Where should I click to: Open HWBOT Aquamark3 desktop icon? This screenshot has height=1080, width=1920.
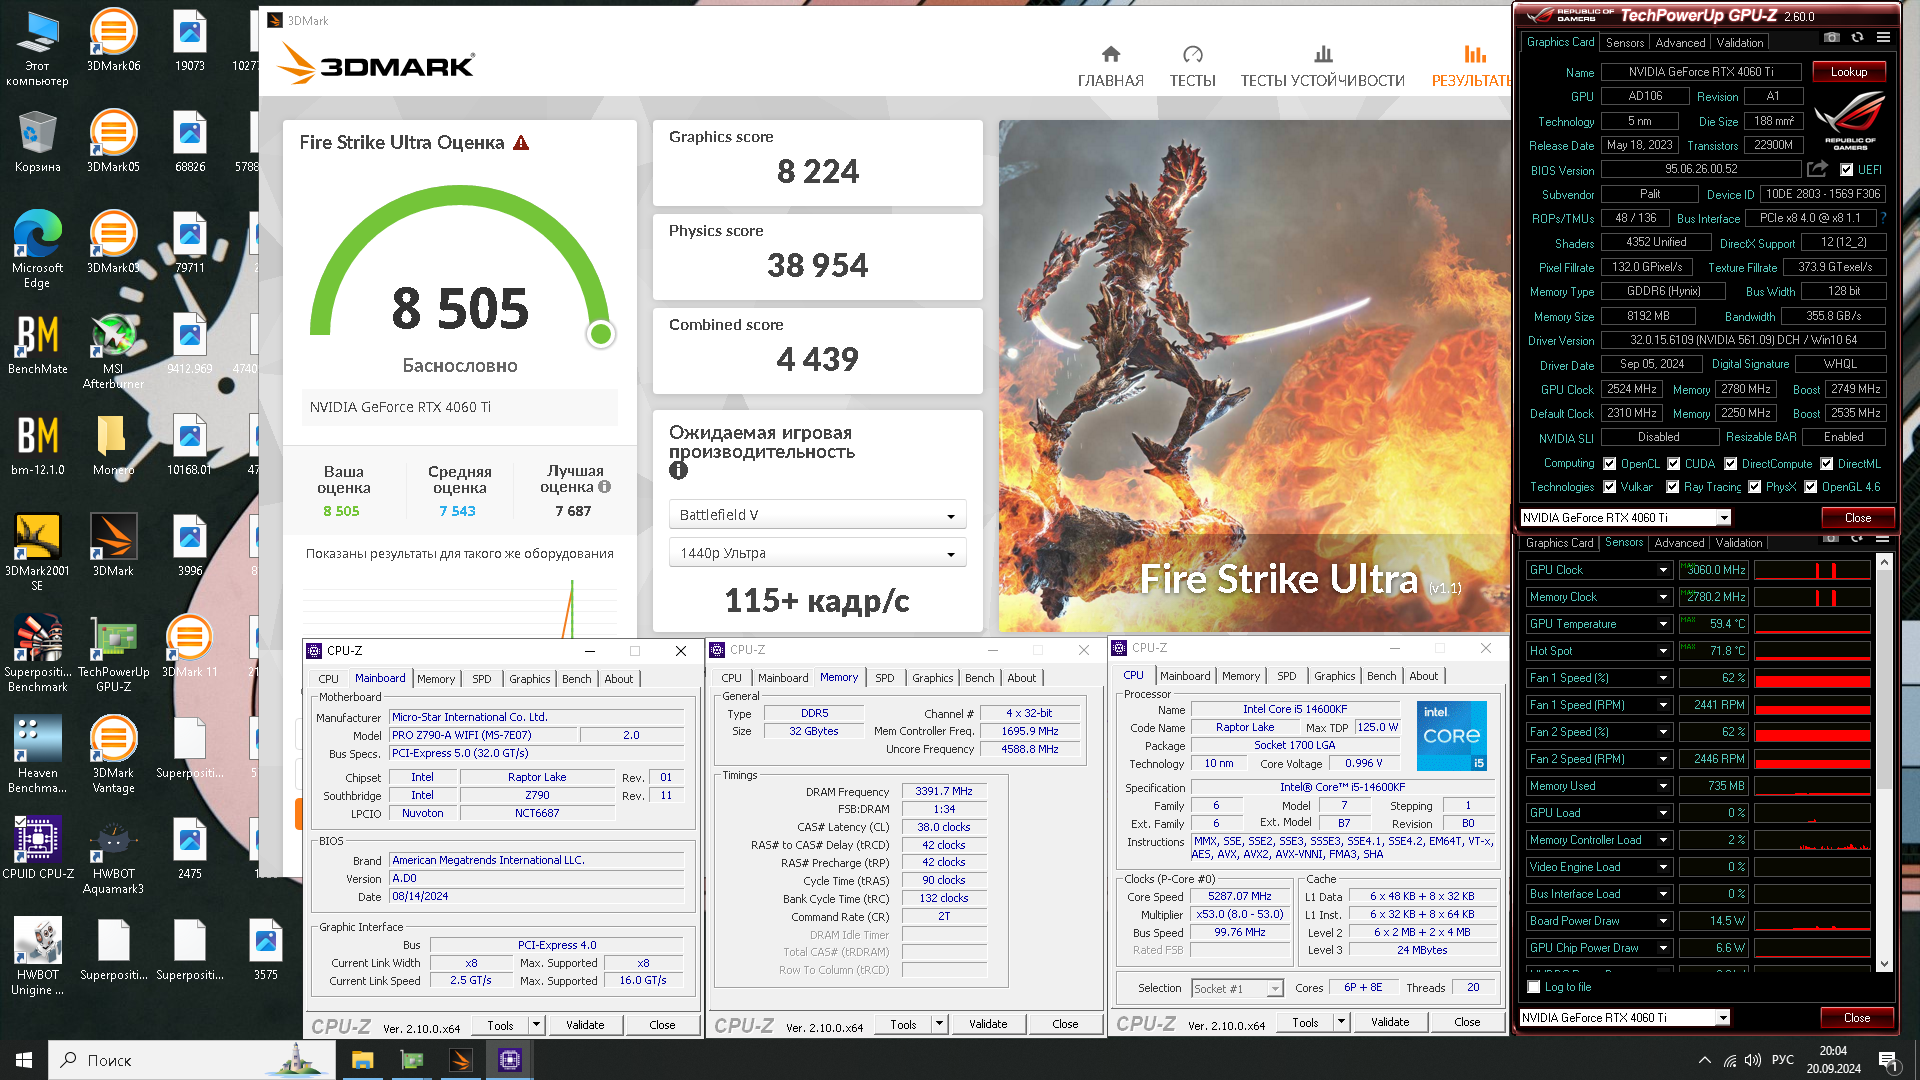113,855
